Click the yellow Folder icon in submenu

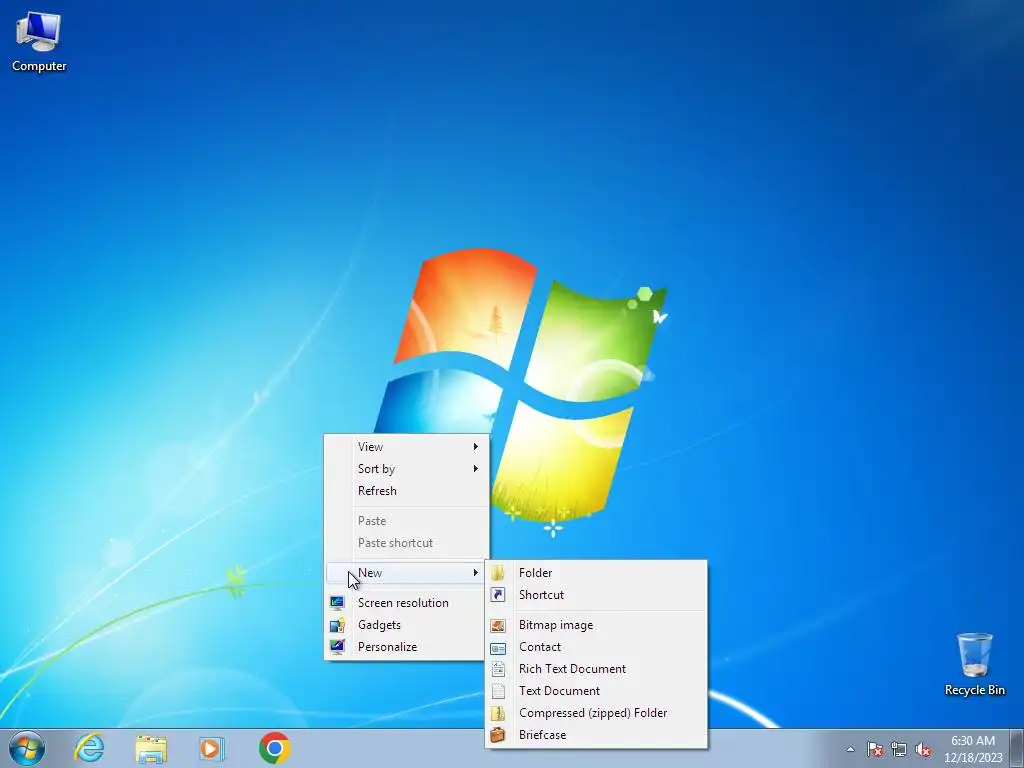(x=498, y=573)
